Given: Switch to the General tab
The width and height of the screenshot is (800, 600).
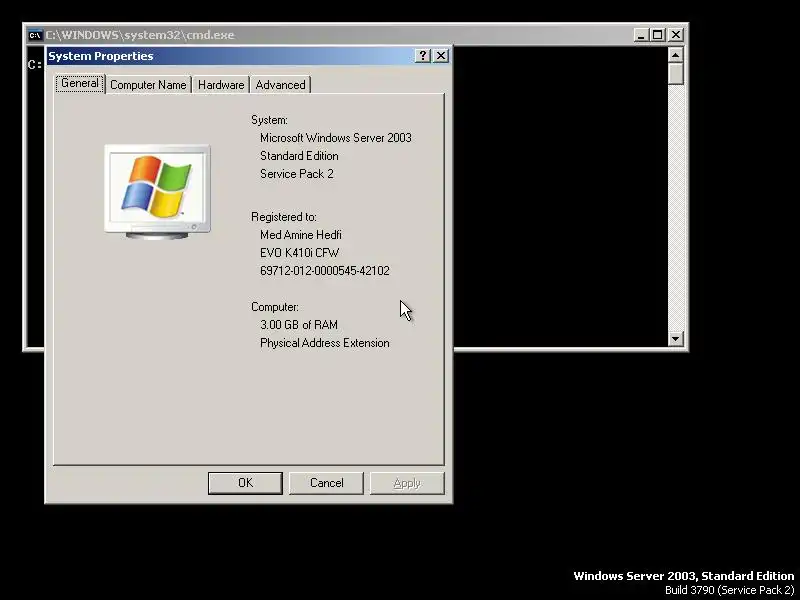Looking at the screenshot, I should [x=80, y=84].
